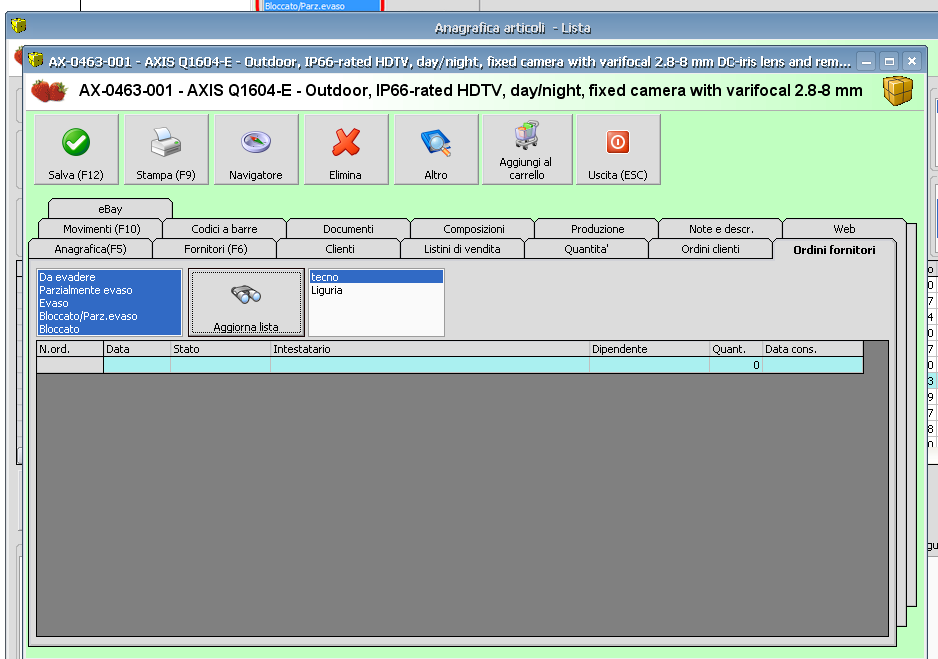This screenshot has width=938, height=659.
Task: Select 'Bloccato/Parz.evaso' in the status list
Action: 109,316
